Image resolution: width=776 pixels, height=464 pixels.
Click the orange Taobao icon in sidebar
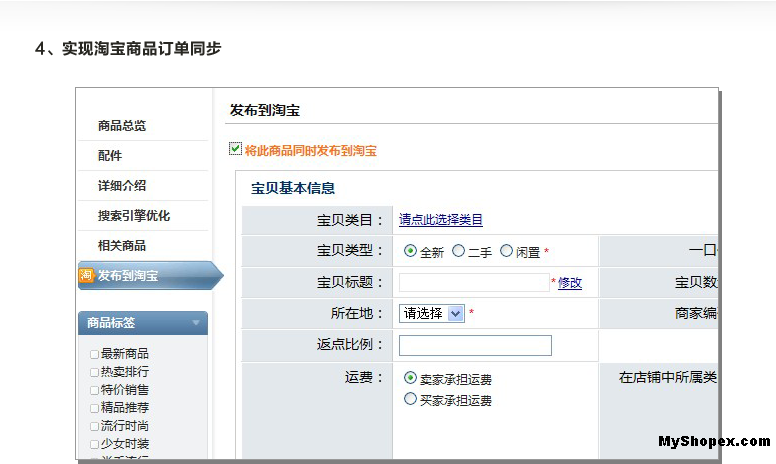click(86, 276)
